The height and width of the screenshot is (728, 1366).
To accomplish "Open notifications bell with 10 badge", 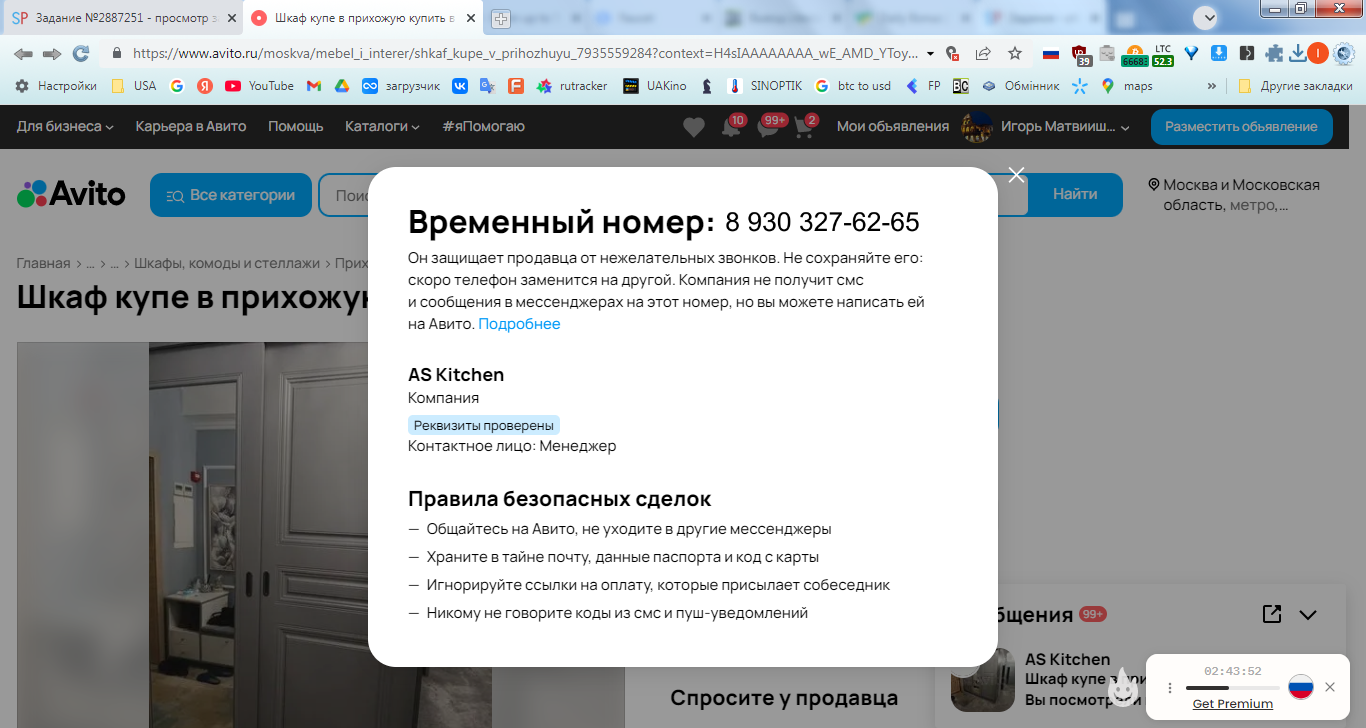I will click(731, 127).
